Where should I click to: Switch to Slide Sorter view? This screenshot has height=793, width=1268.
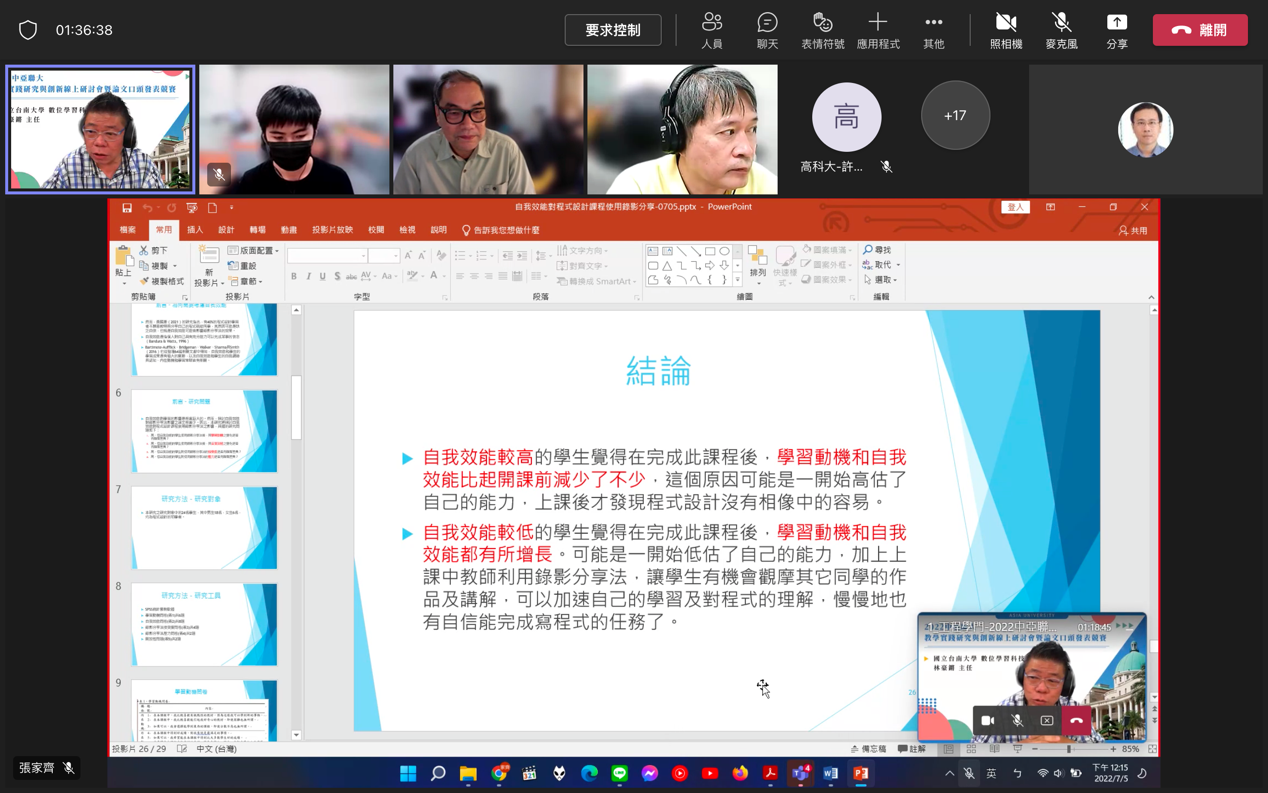point(971,749)
